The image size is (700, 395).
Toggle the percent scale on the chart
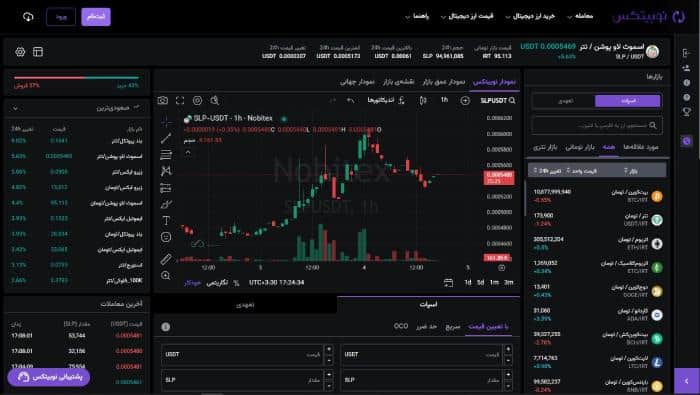click(x=236, y=283)
